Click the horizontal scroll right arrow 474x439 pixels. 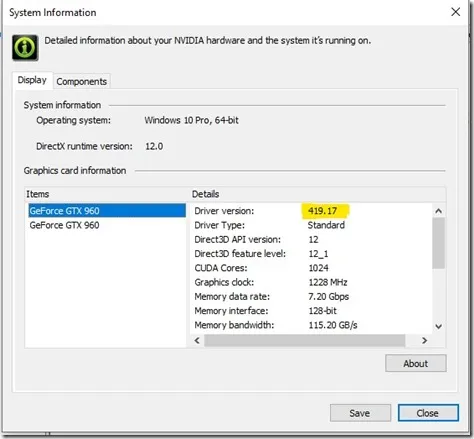pyautogui.click(x=424, y=341)
